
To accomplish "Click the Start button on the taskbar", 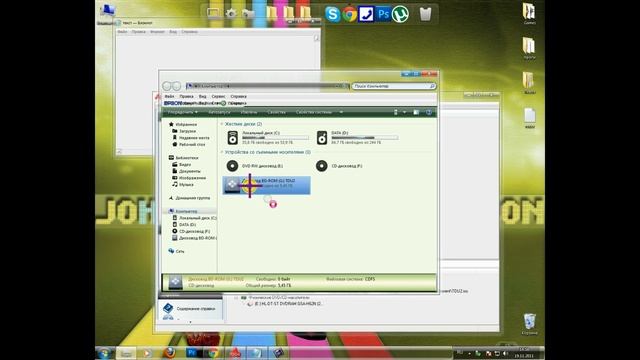I will 104,353.
